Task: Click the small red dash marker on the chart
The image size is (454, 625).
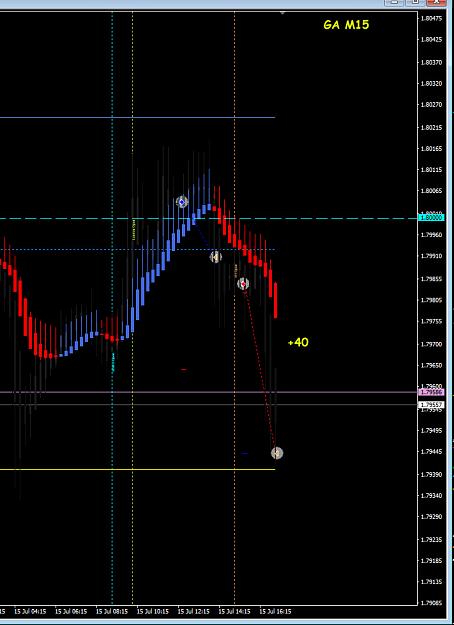Action: 183,369
